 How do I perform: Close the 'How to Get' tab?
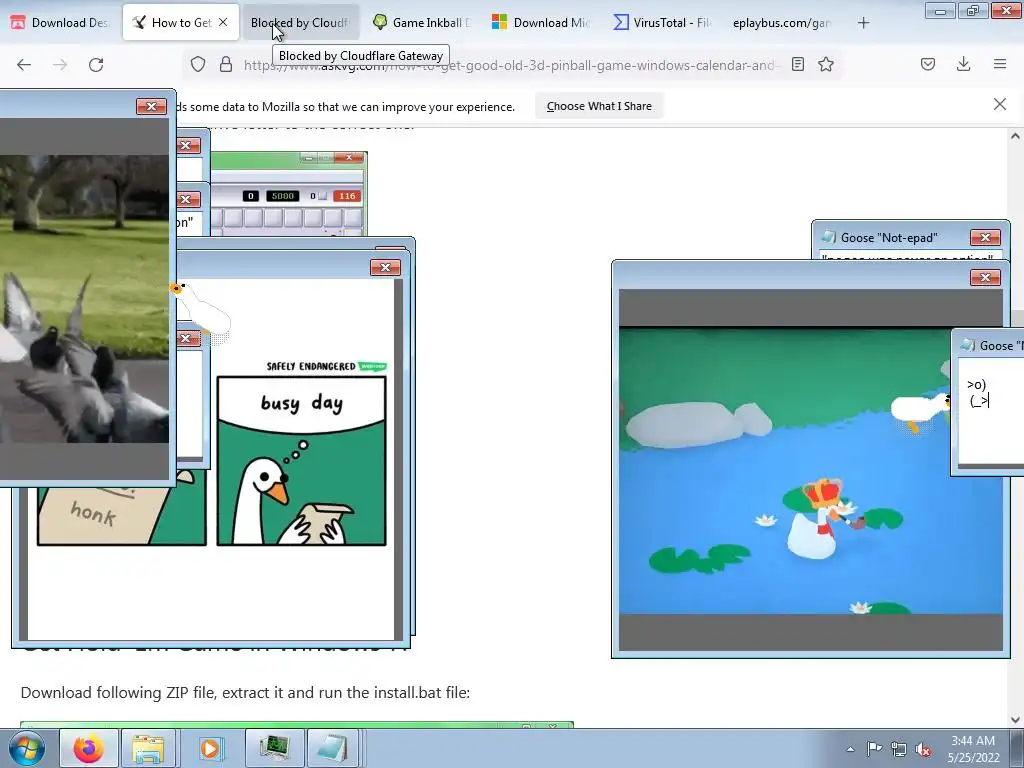(x=223, y=22)
